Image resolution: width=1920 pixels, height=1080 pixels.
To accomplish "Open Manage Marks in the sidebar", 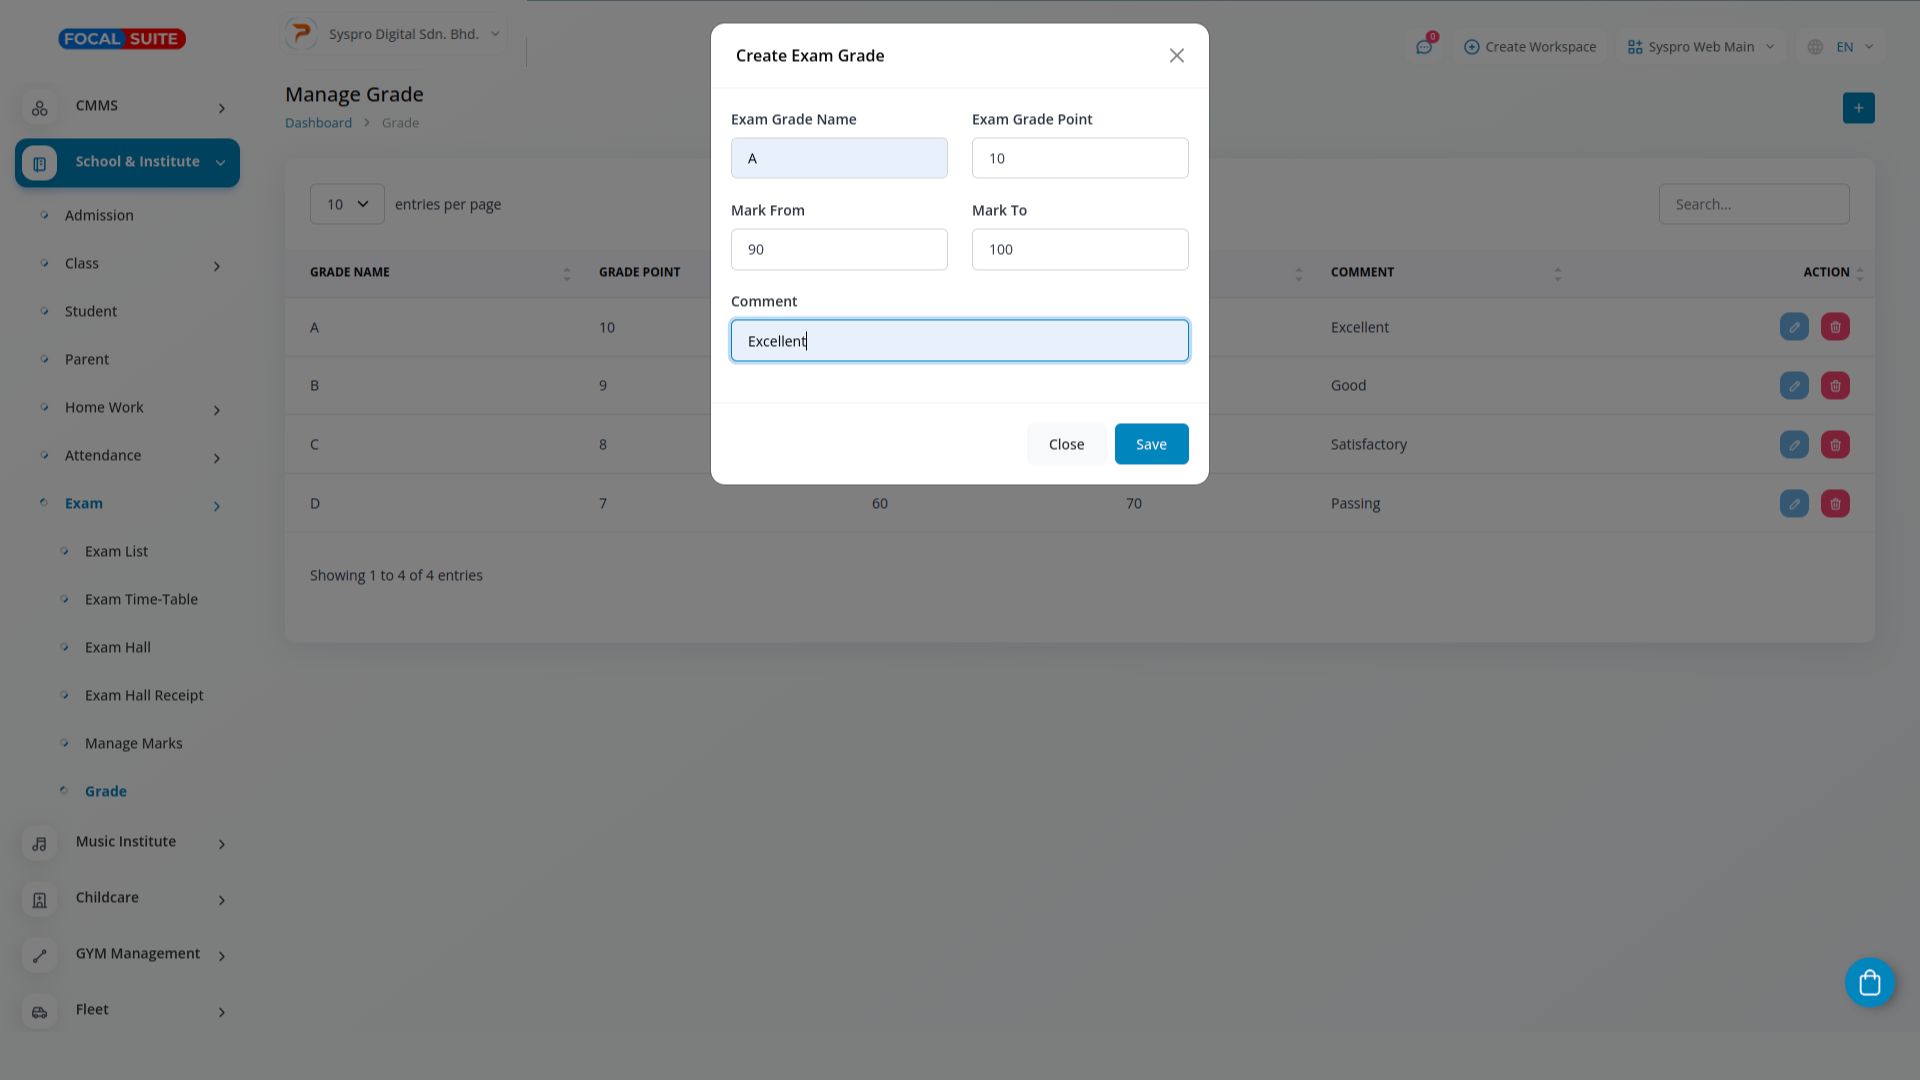I will pyautogui.click(x=133, y=744).
